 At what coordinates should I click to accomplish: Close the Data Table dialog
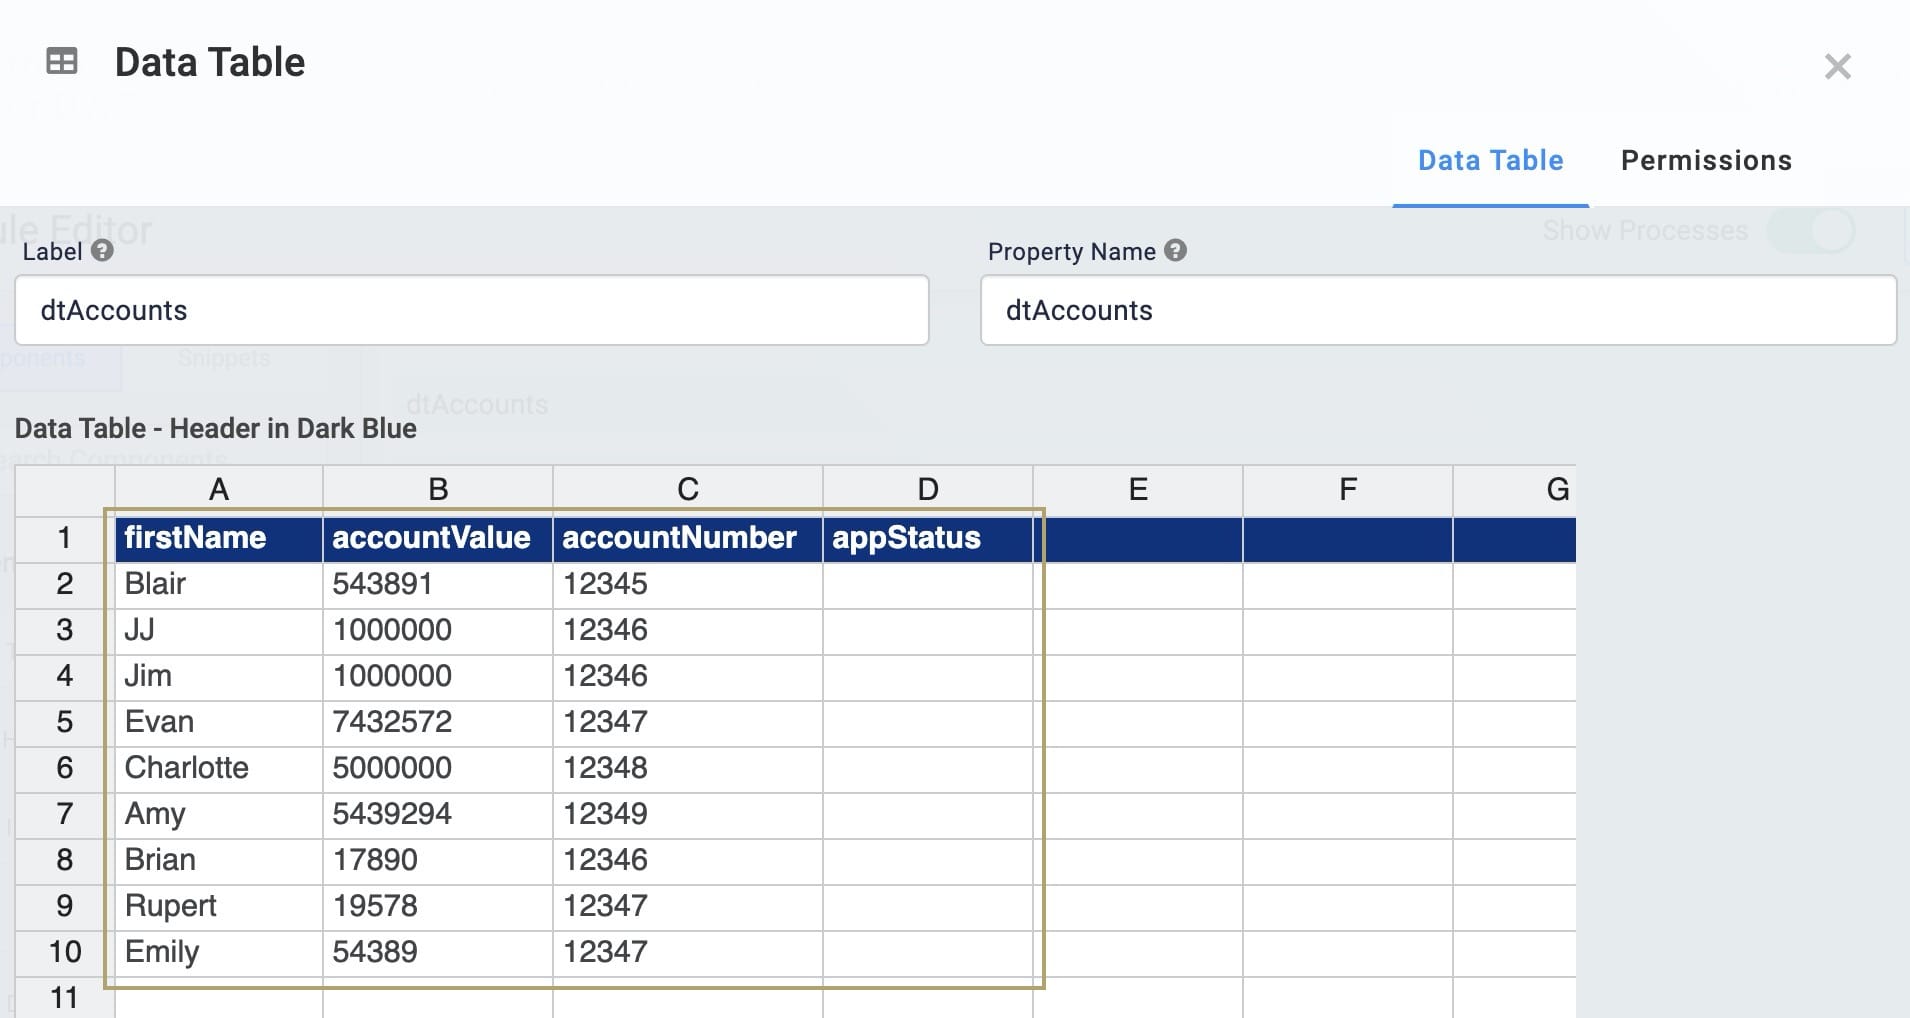click(1837, 67)
